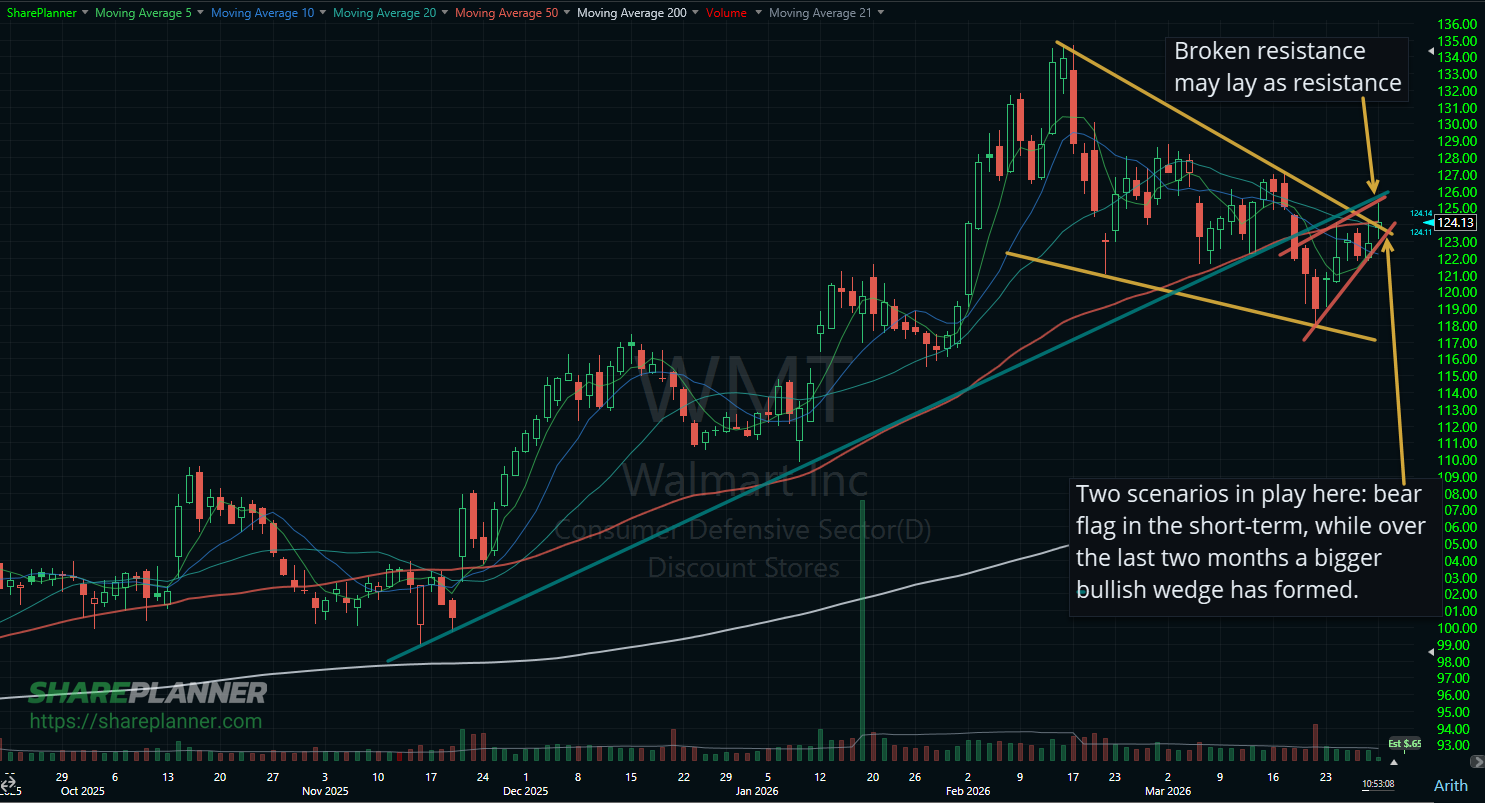Screen dimensions: 1485x803
Task: Click the current price label showing 124.13
Action: (x=1455, y=222)
